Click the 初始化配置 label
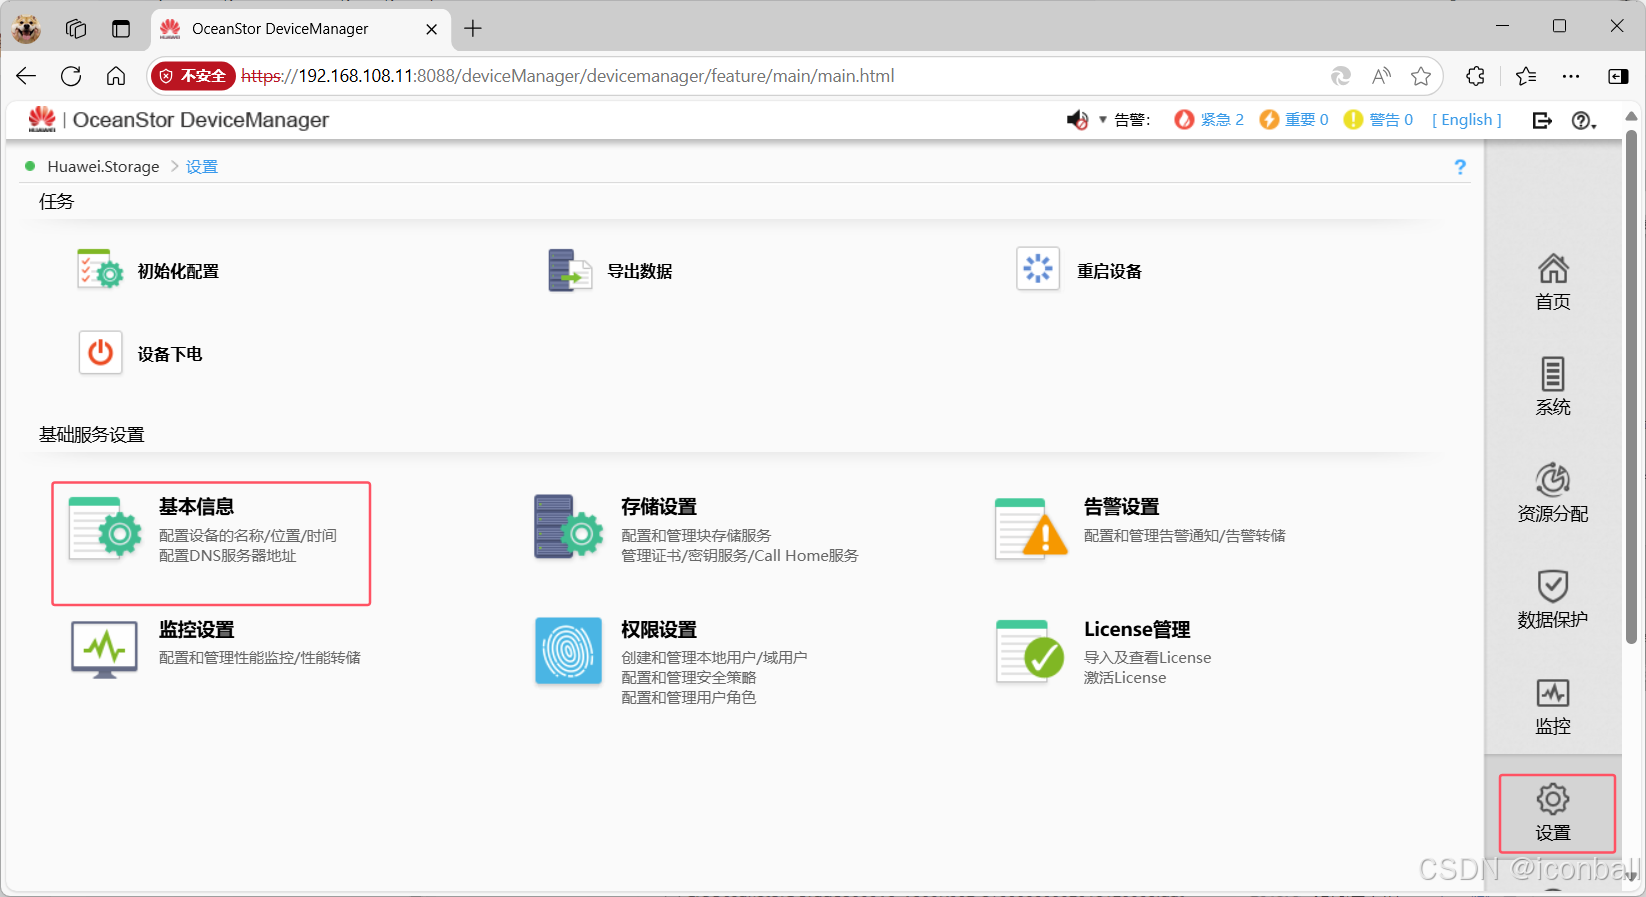The height and width of the screenshot is (897, 1646). 178,271
